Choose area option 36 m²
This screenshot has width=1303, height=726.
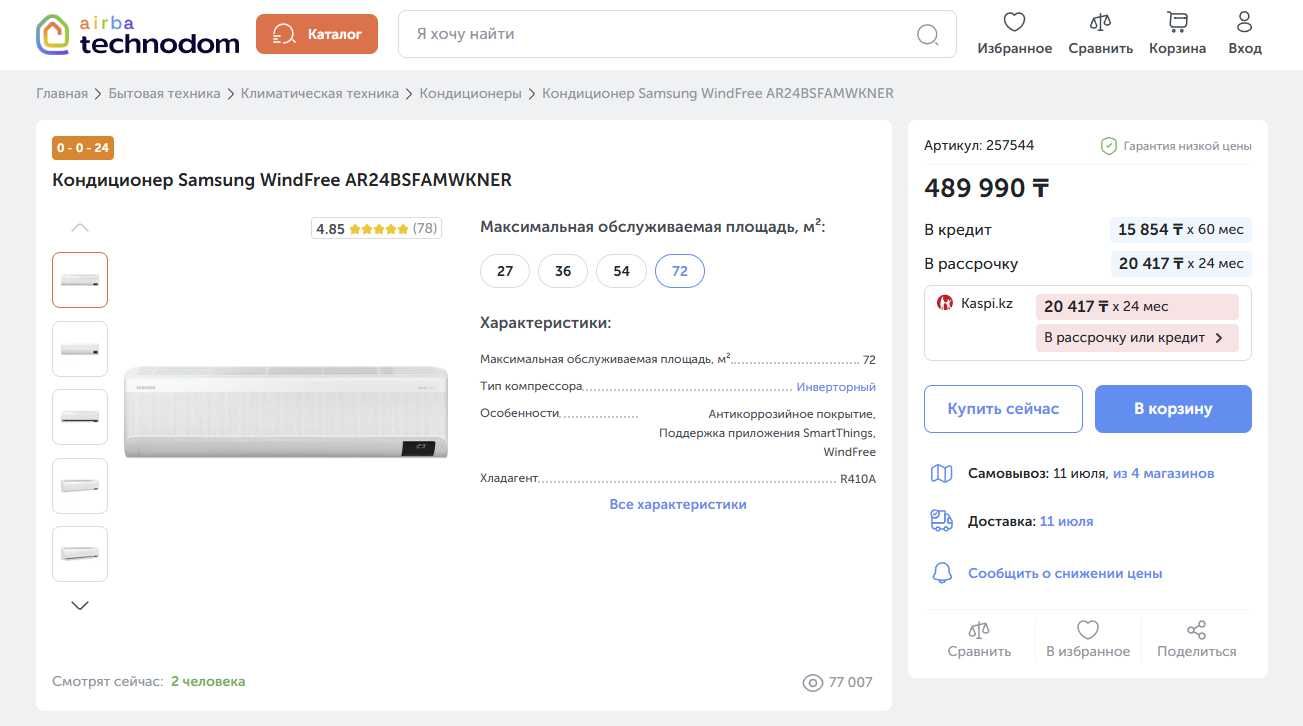[563, 271]
